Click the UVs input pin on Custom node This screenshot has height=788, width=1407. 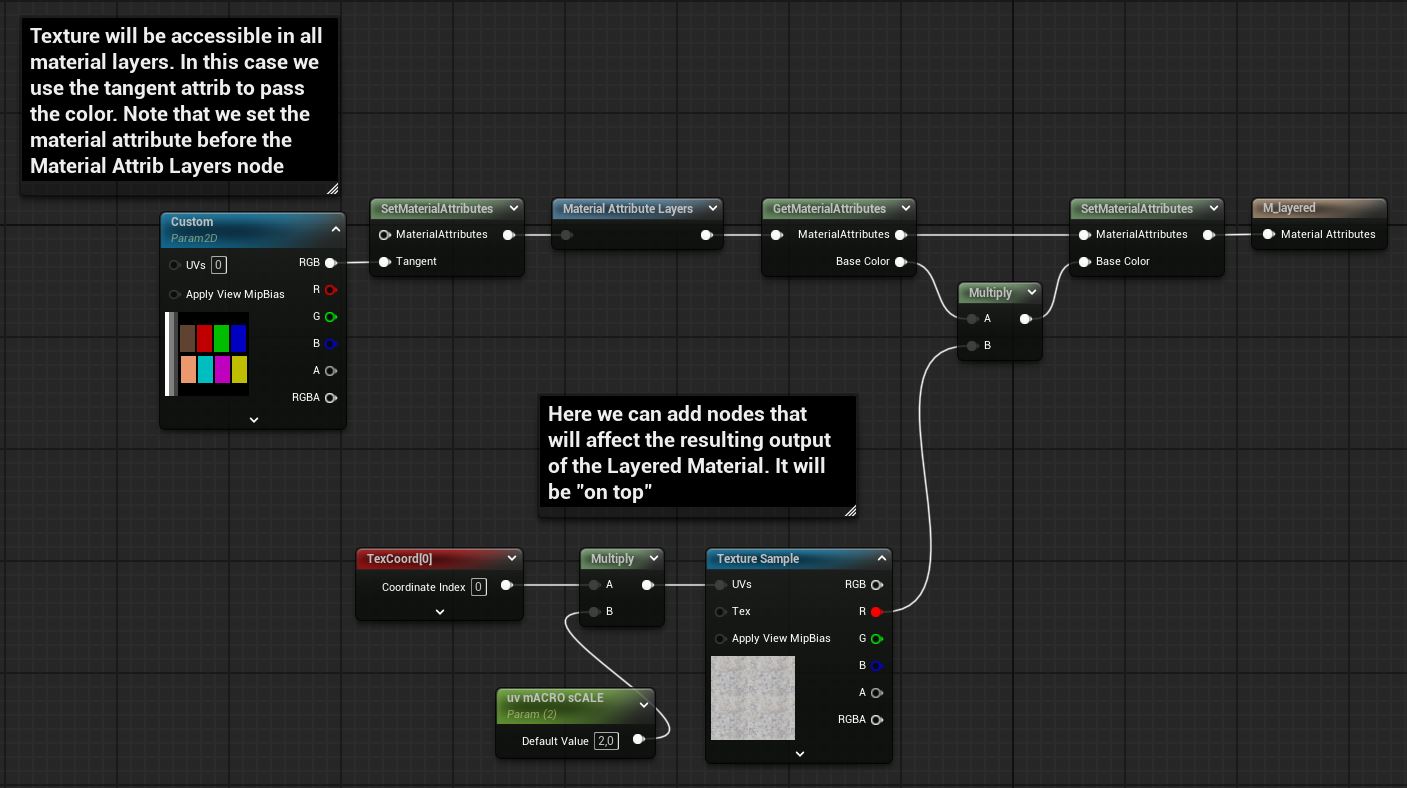click(x=175, y=265)
